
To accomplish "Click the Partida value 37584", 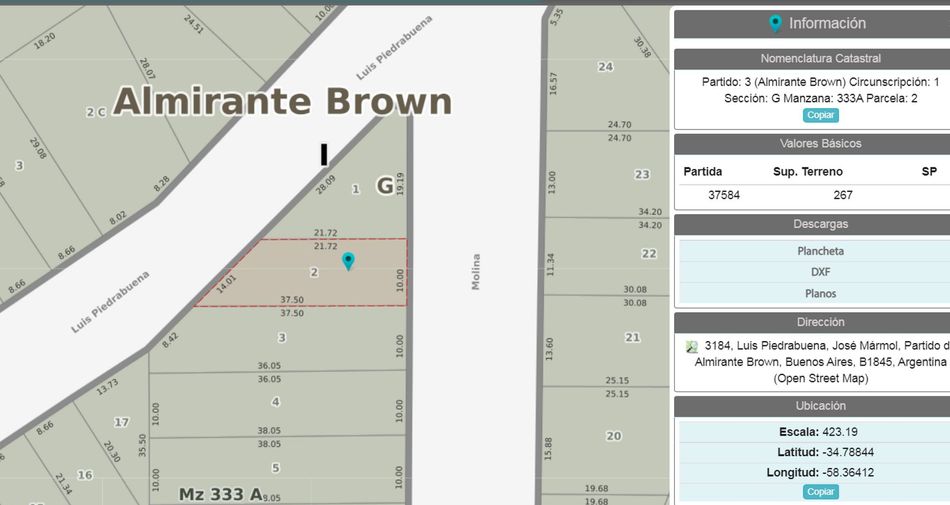I will pos(723,195).
